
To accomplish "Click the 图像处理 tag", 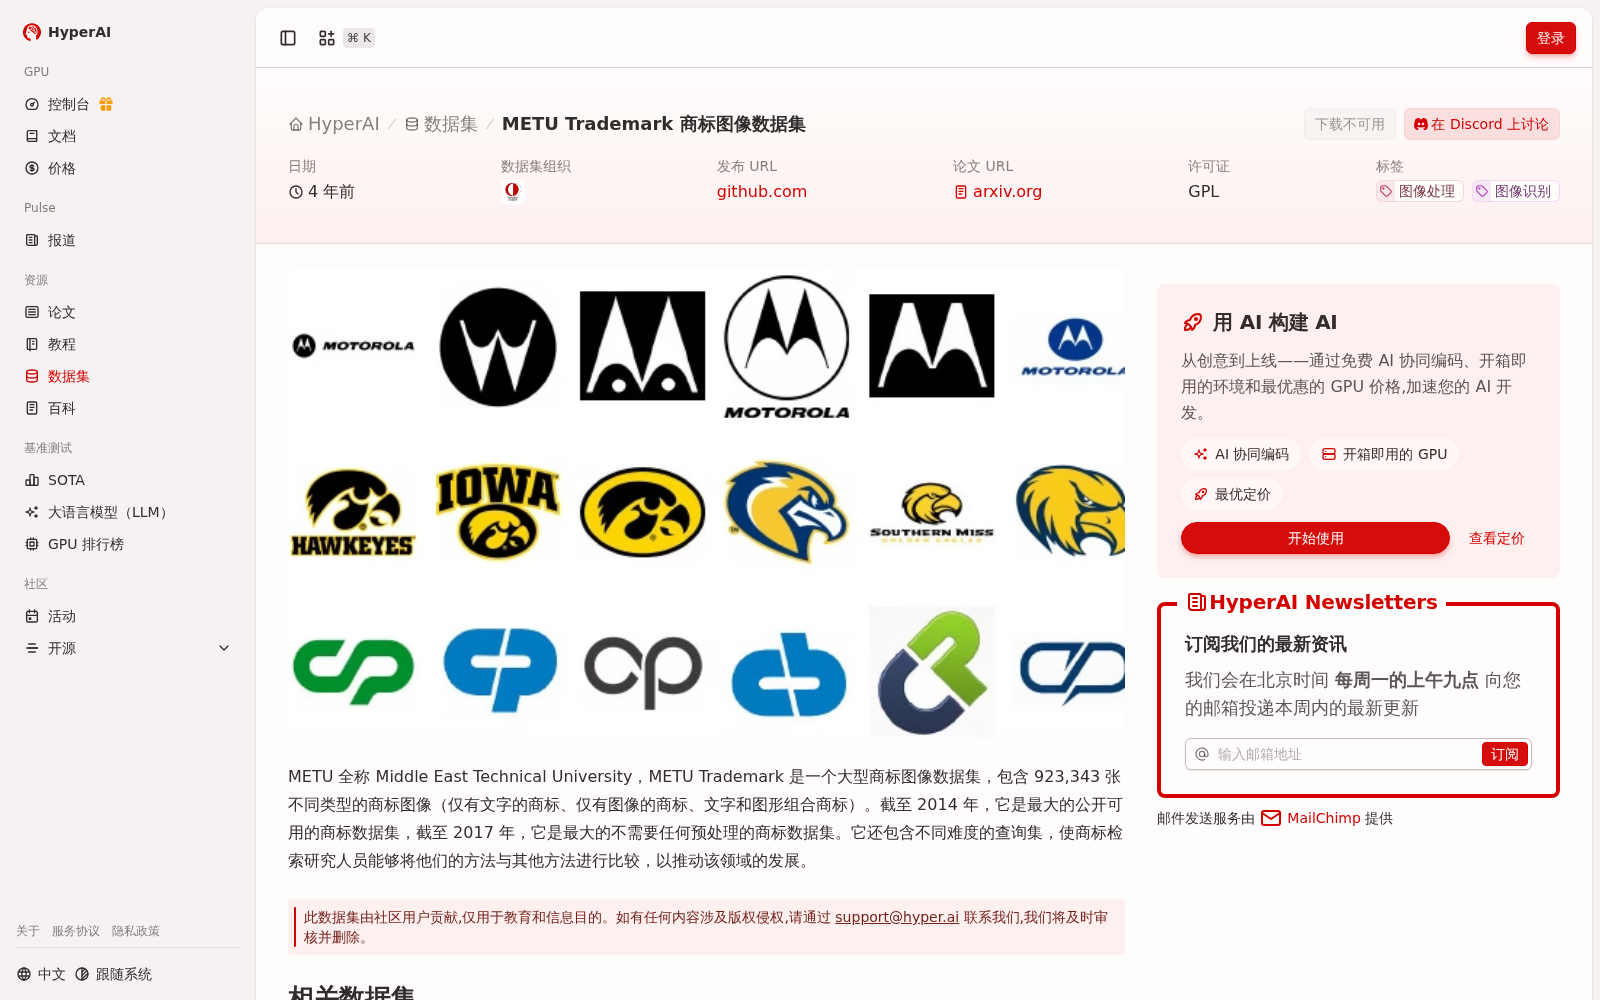I will 1419,191.
